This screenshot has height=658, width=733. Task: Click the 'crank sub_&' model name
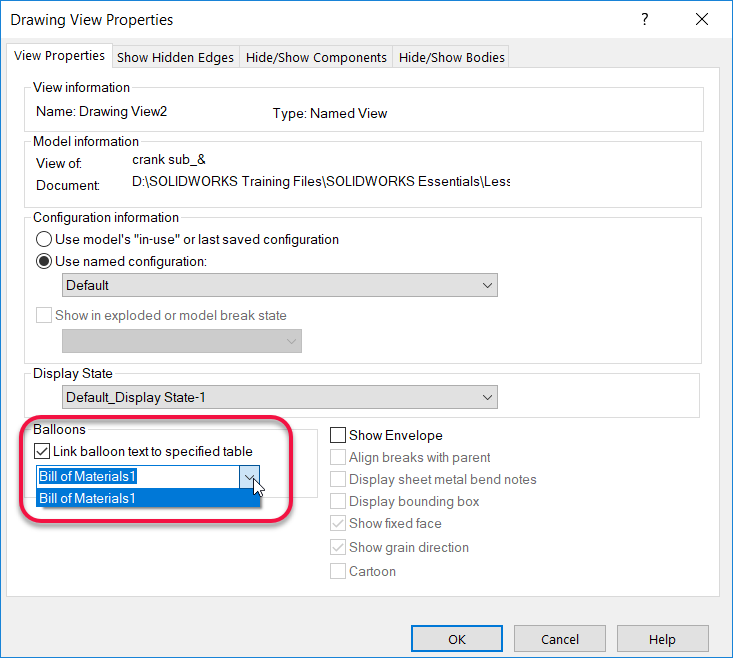tap(169, 160)
